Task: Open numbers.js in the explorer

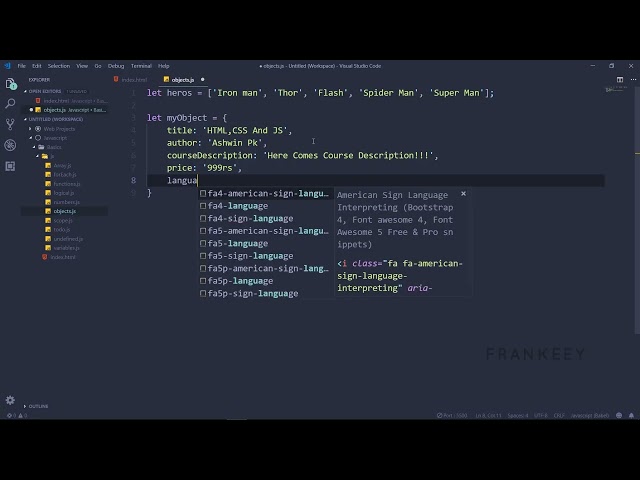Action: (67, 202)
